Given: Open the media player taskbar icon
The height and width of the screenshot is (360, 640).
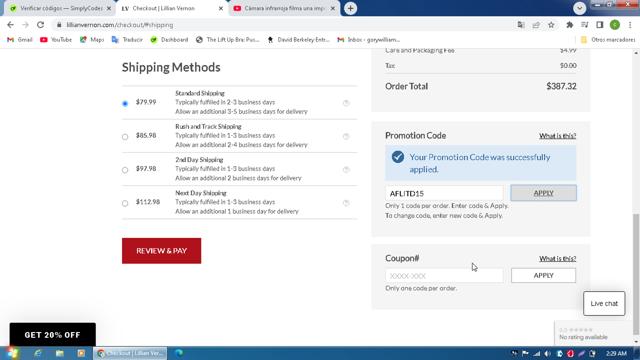Looking at the screenshot, I should (x=81, y=353).
